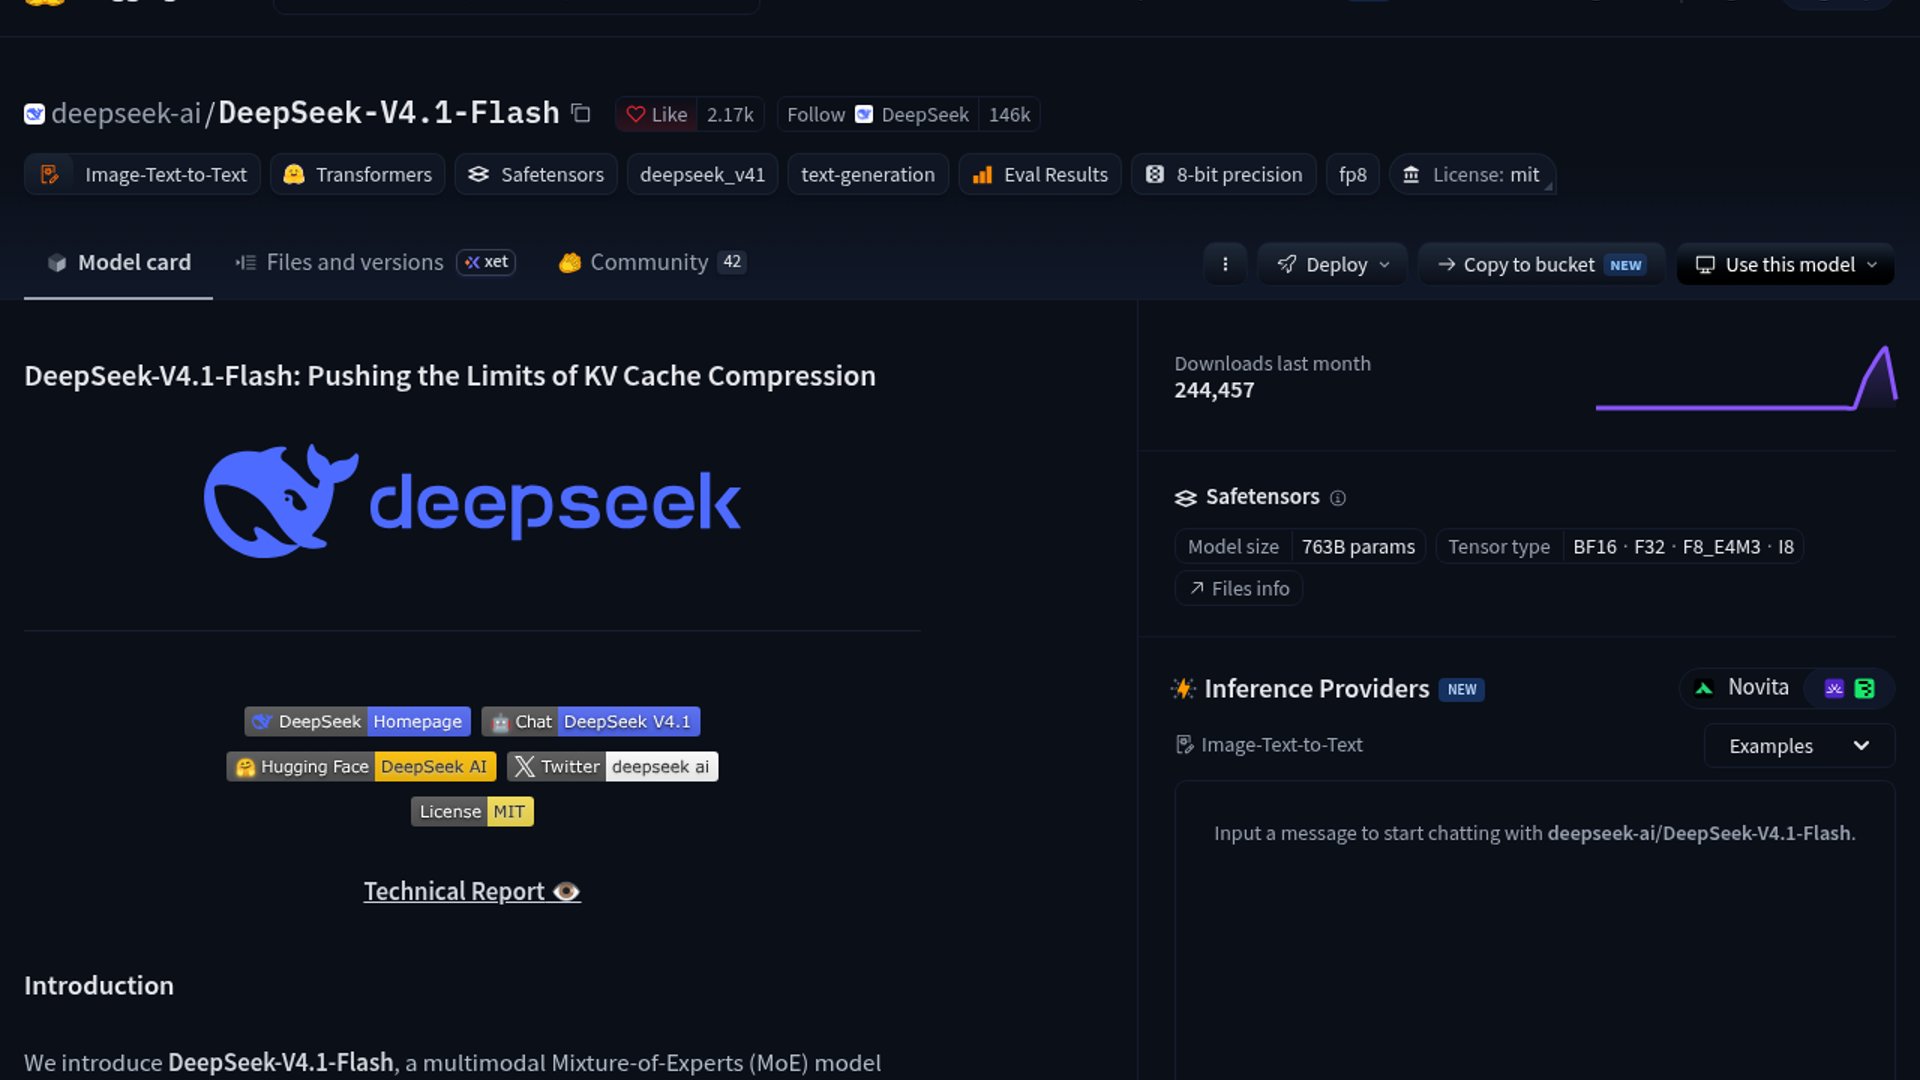This screenshot has height=1080, width=1920.
Task: Expand the Use this model dropdown
Action: [1785, 264]
